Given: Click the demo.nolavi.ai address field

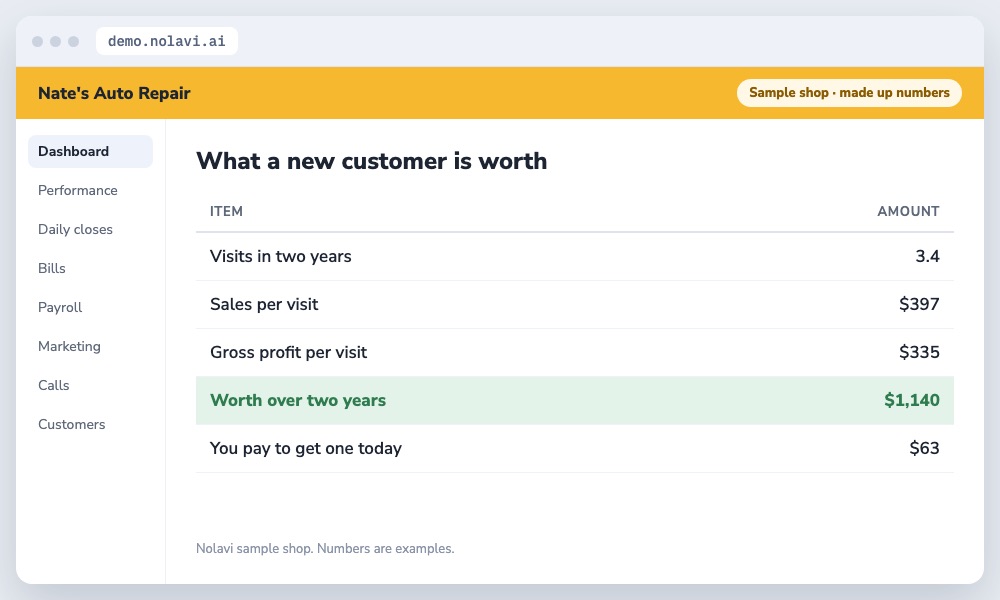Looking at the screenshot, I should (x=166, y=41).
